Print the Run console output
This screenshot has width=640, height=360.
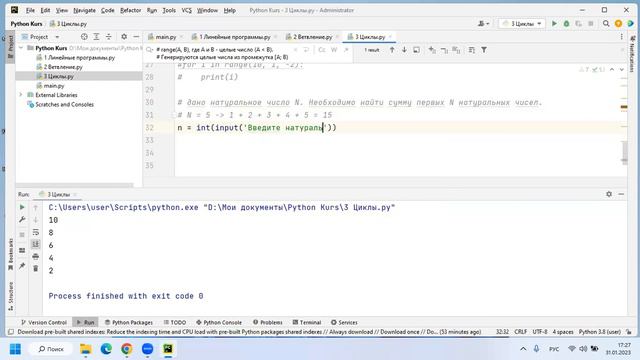[x=36, y=256]
